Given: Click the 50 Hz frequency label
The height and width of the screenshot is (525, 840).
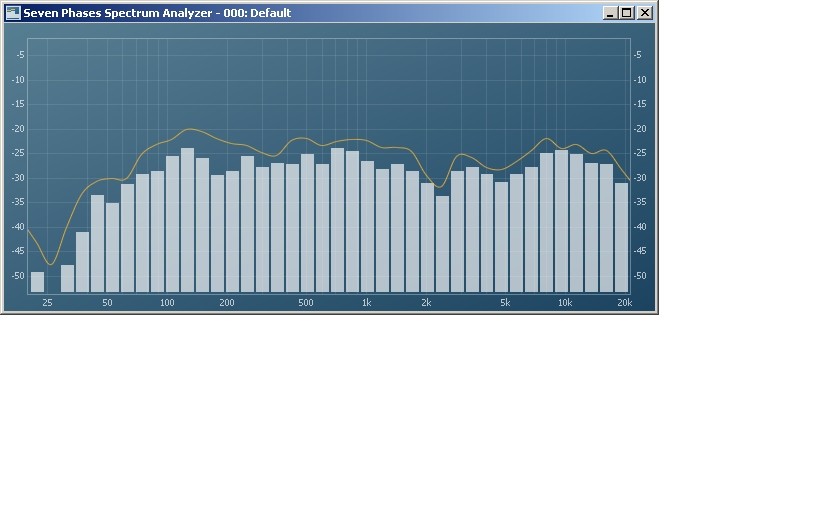Looking at the screenshot, I should tap(107, 303).
